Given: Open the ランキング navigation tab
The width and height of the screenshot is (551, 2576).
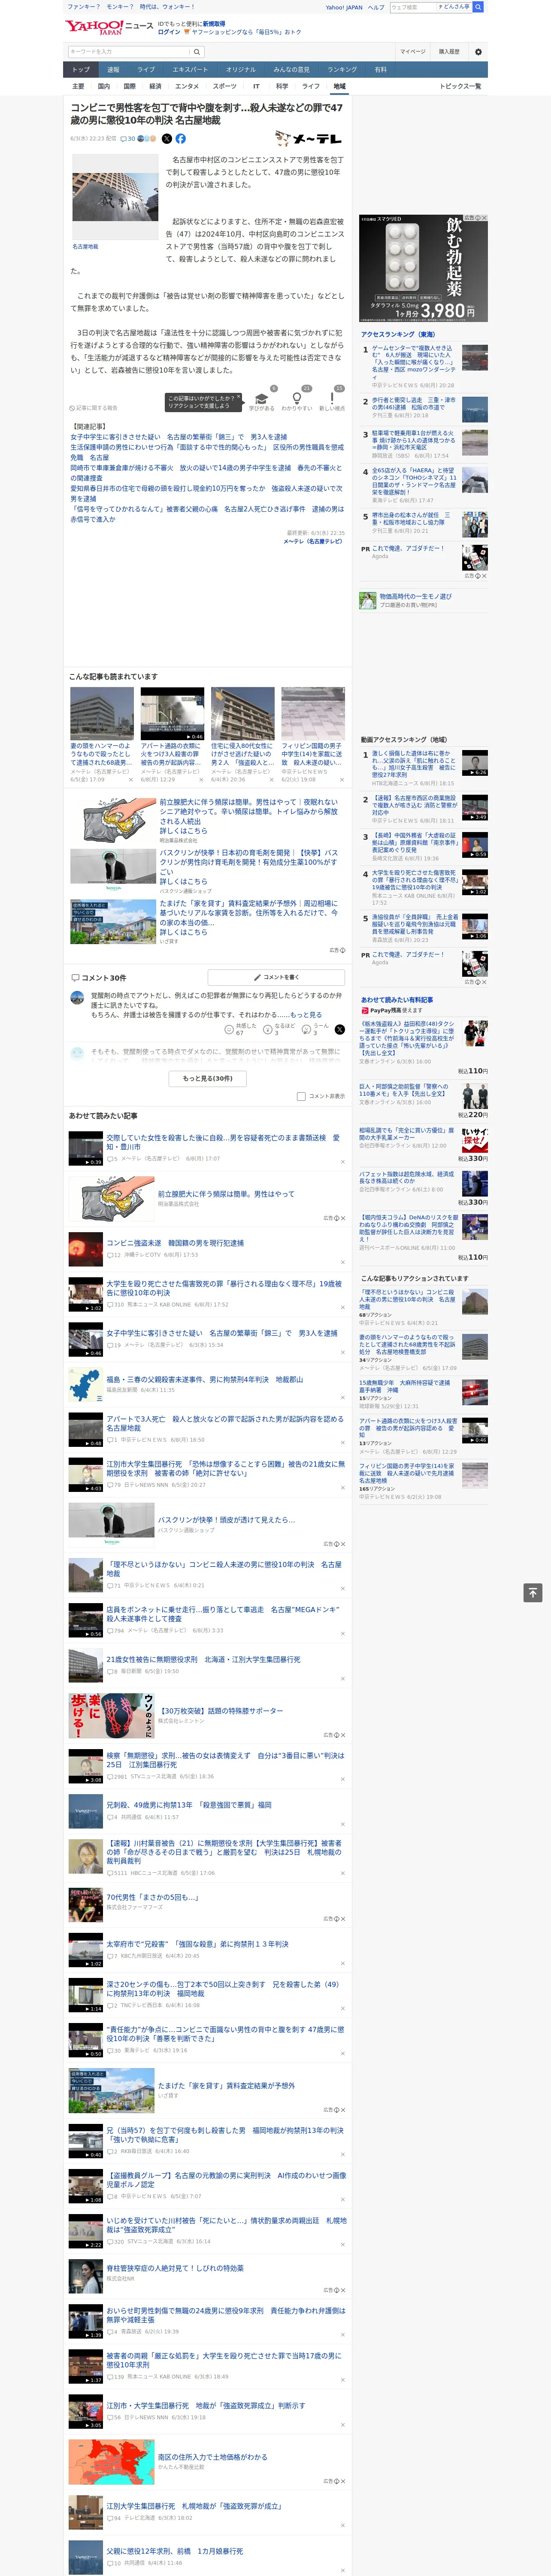Looking at the screenshot, I should (342, 70).
